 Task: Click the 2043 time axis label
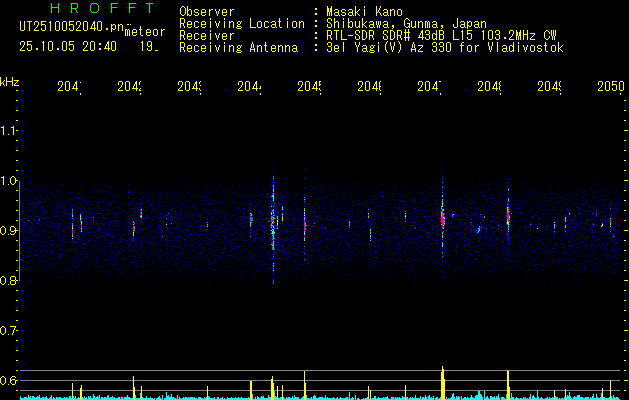pyautogui.click(x=190, y=86)
